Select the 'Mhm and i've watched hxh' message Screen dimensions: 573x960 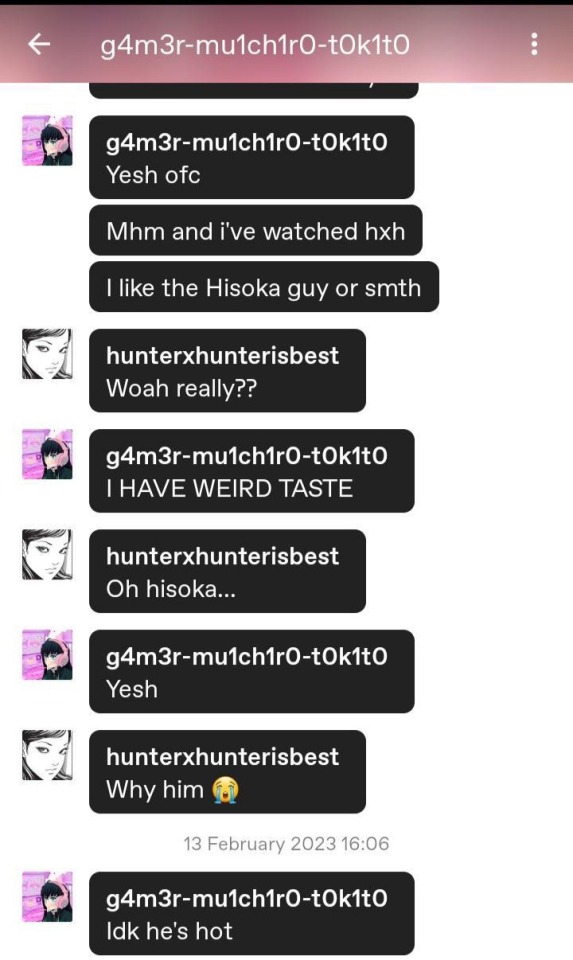coord(255,231)
